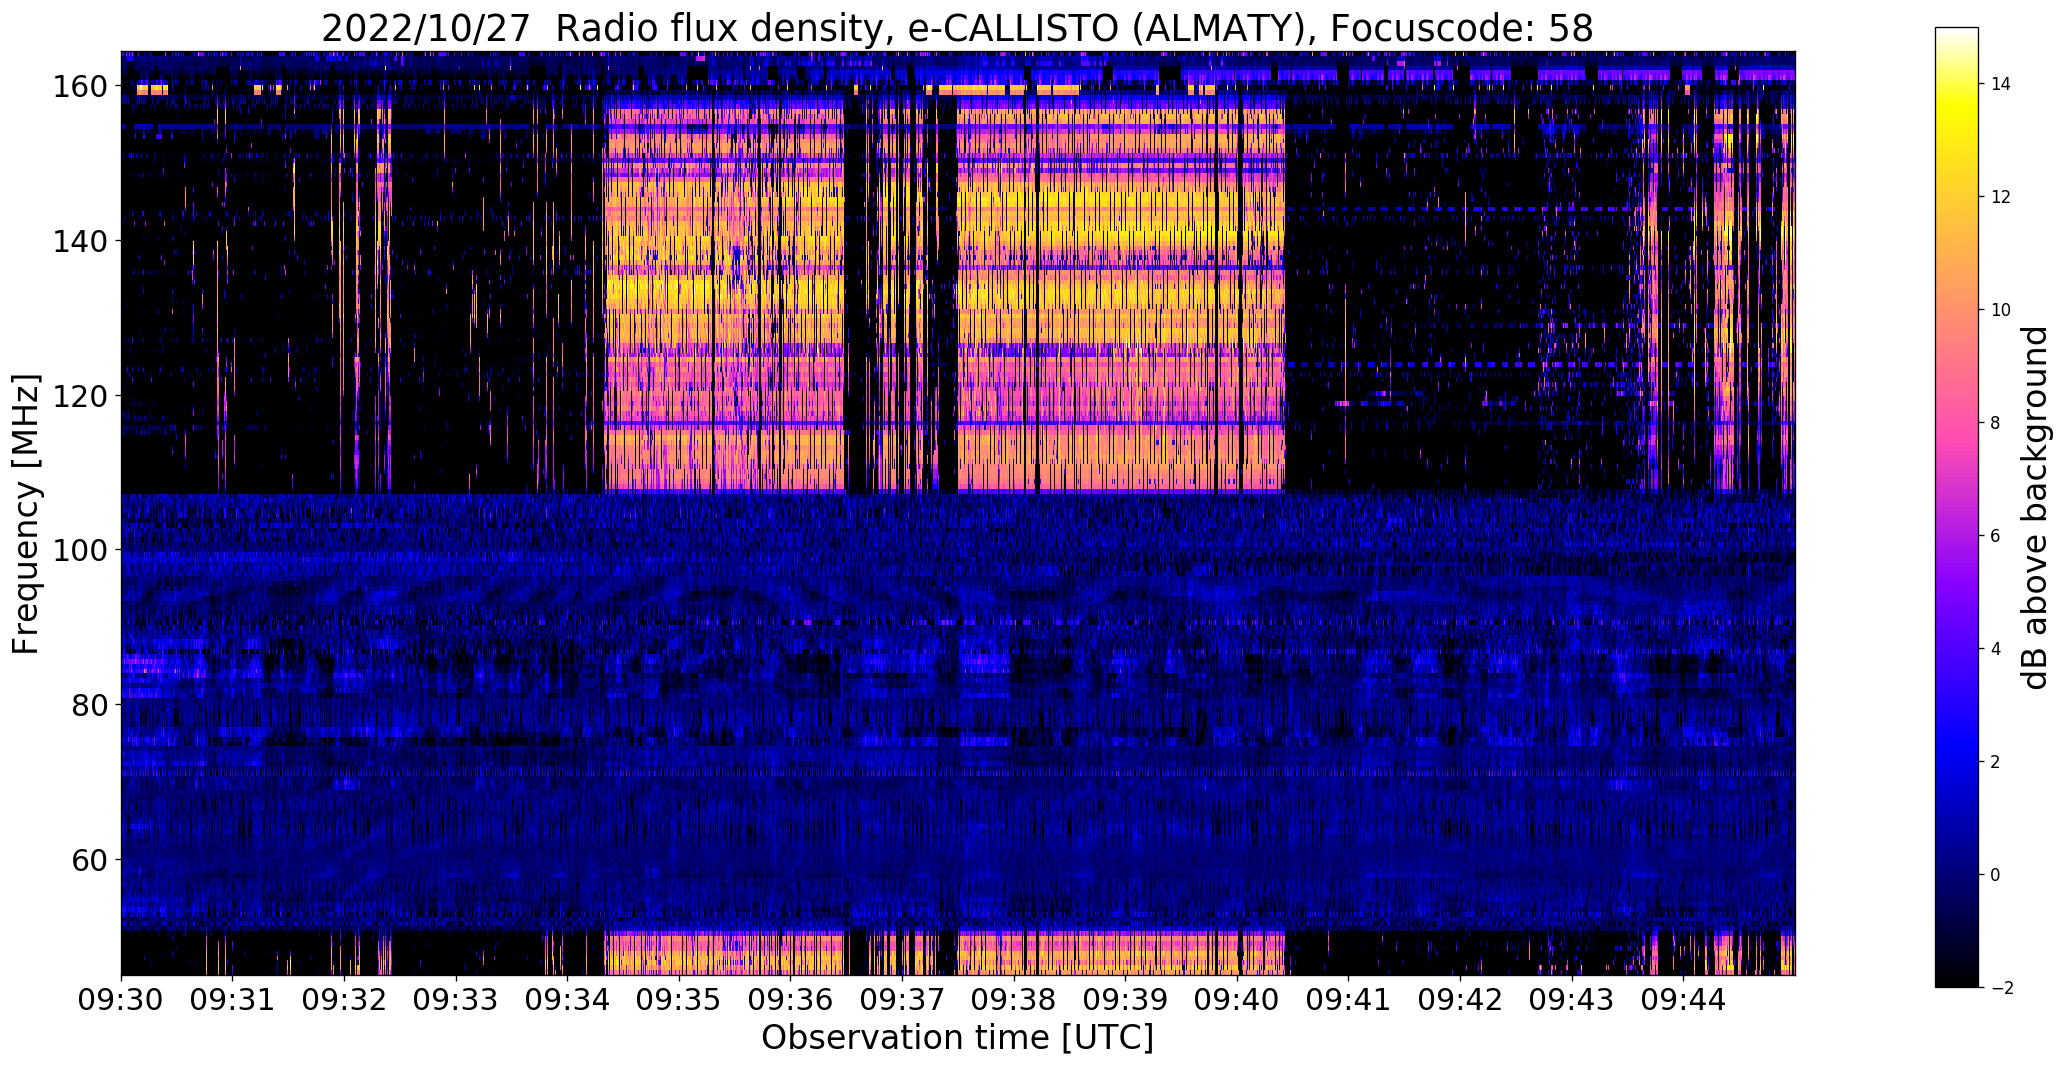The height and width of the screenshot is (1067, 2066).
Task: Click the 09:39 time tick label
Action: tap(1126, 999)
